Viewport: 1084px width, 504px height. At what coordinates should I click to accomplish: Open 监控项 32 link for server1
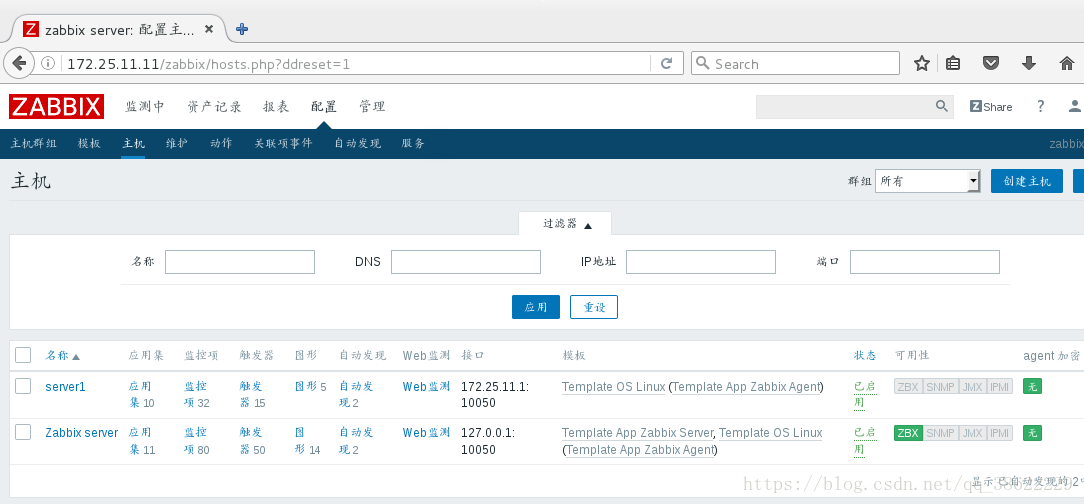coord(197,394)
